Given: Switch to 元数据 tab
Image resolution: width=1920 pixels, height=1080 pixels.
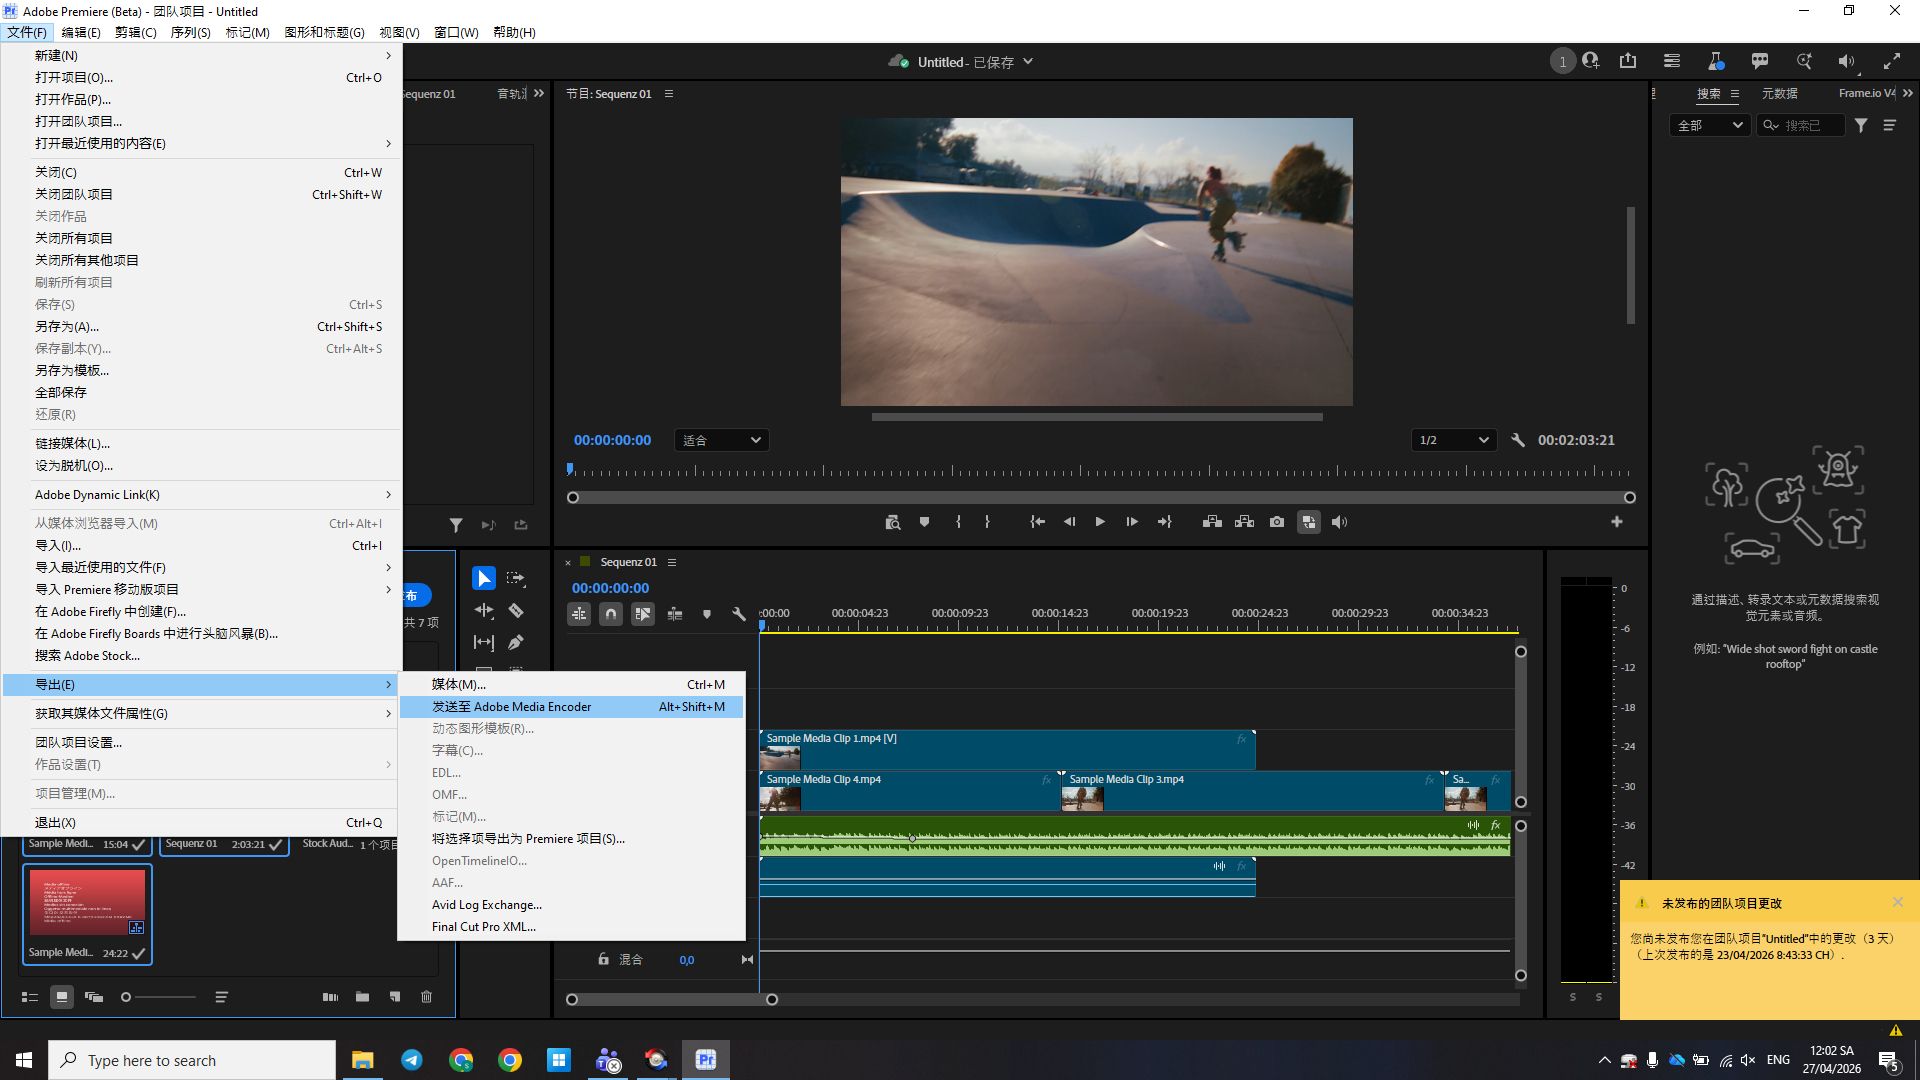Looking at the screenshot, I should (1779, 93).
